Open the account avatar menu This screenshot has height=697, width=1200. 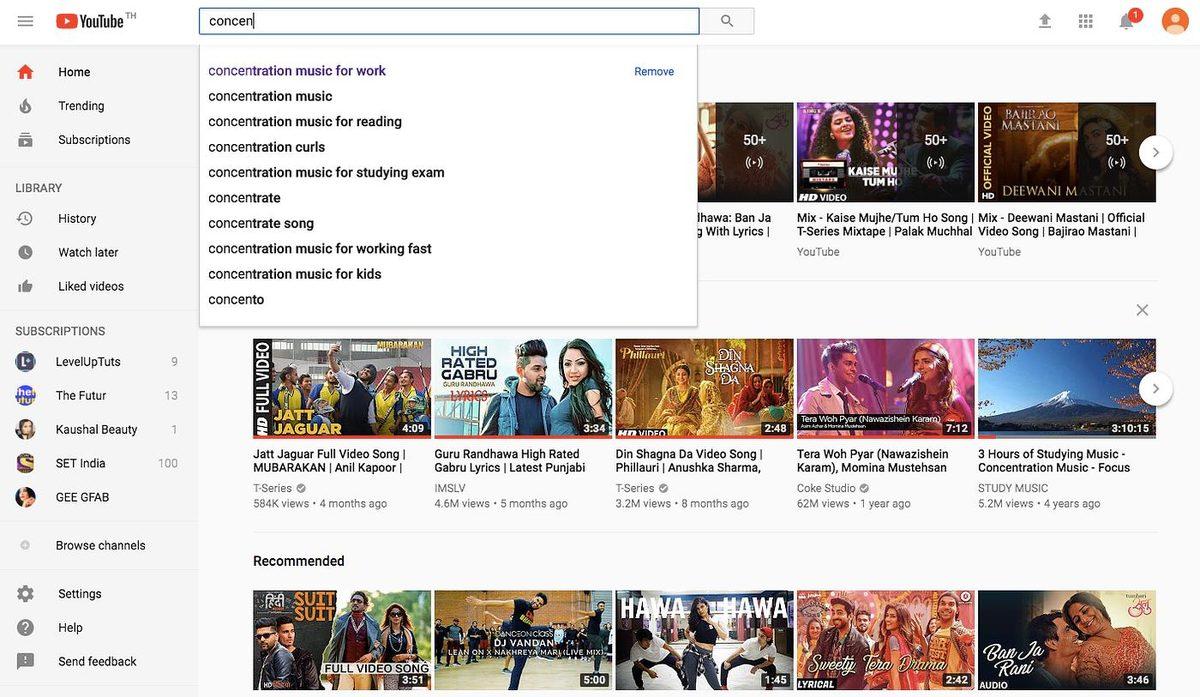click(x=1175, y=21)
